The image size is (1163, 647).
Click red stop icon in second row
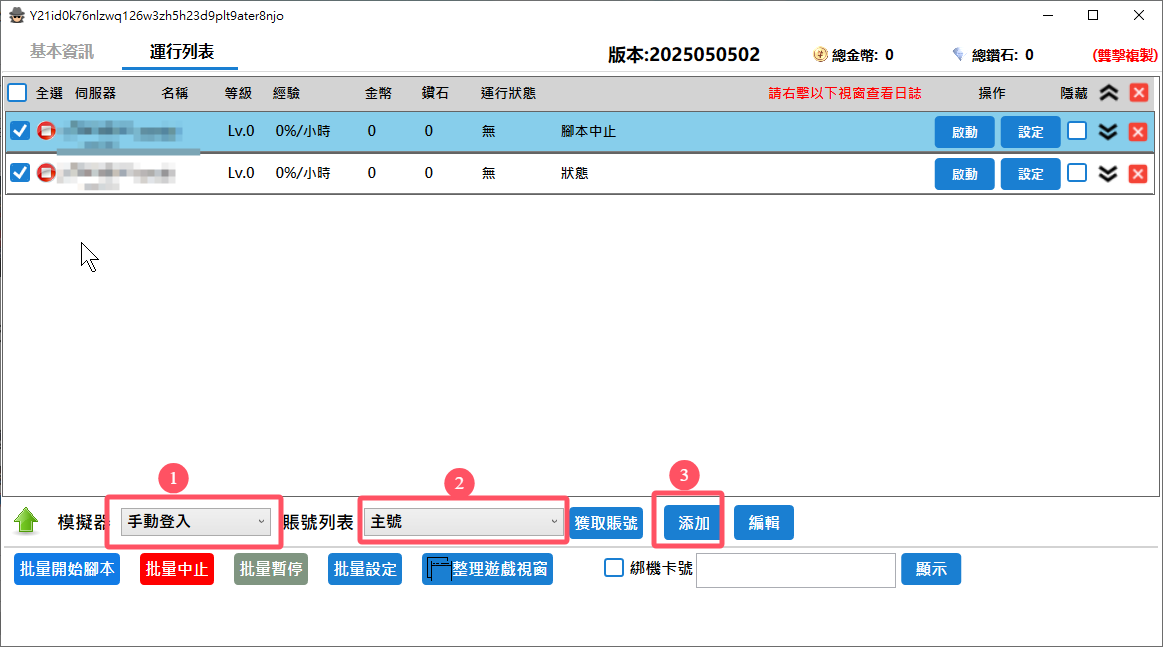[46, 173]
